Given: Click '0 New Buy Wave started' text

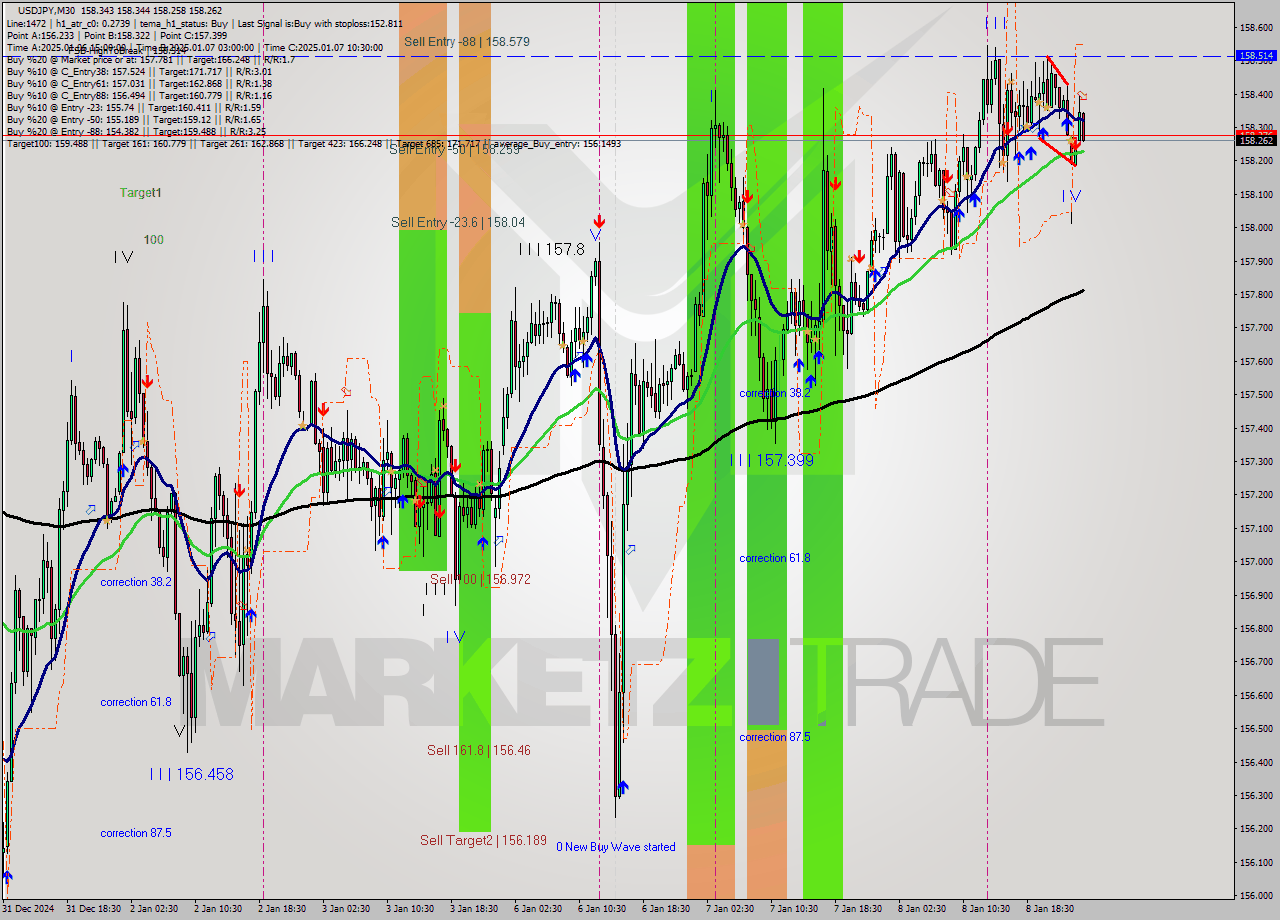Looking at the screenshot, I should point(615,847).
